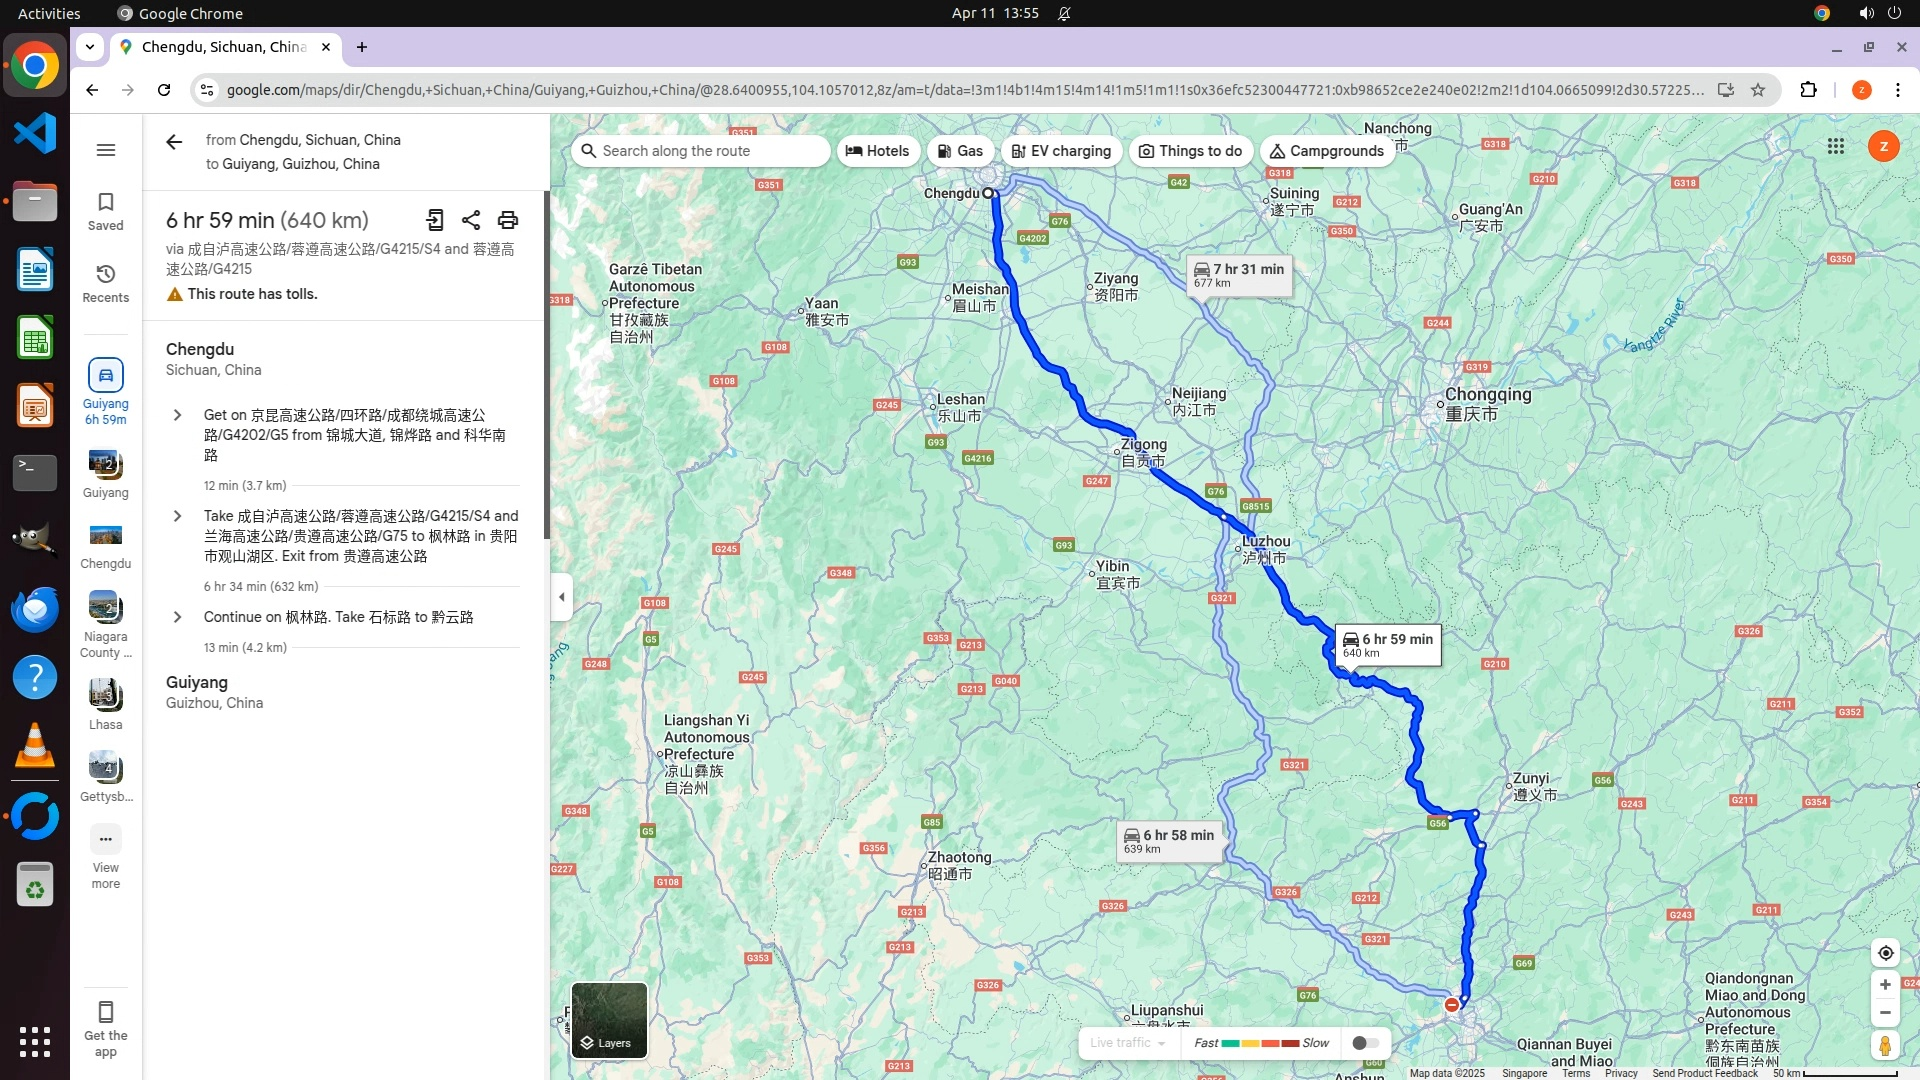The height and width of the screenshot is (1080, 1920).
Task: Click the share route icon
Action: point(471,220)
